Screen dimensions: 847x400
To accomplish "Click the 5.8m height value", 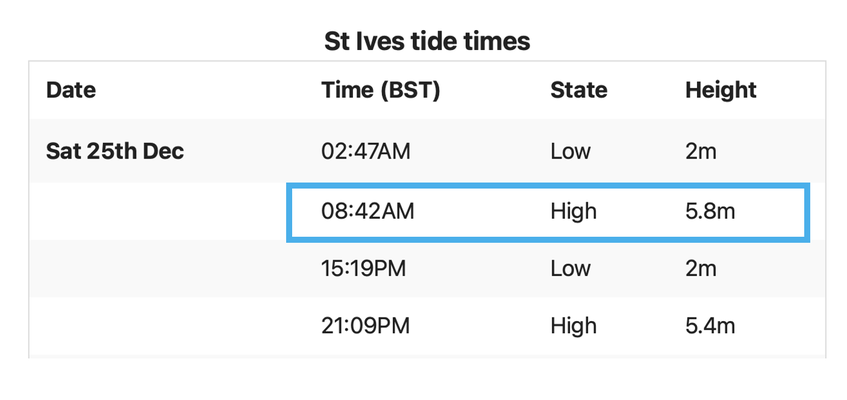I will (710, 211).
